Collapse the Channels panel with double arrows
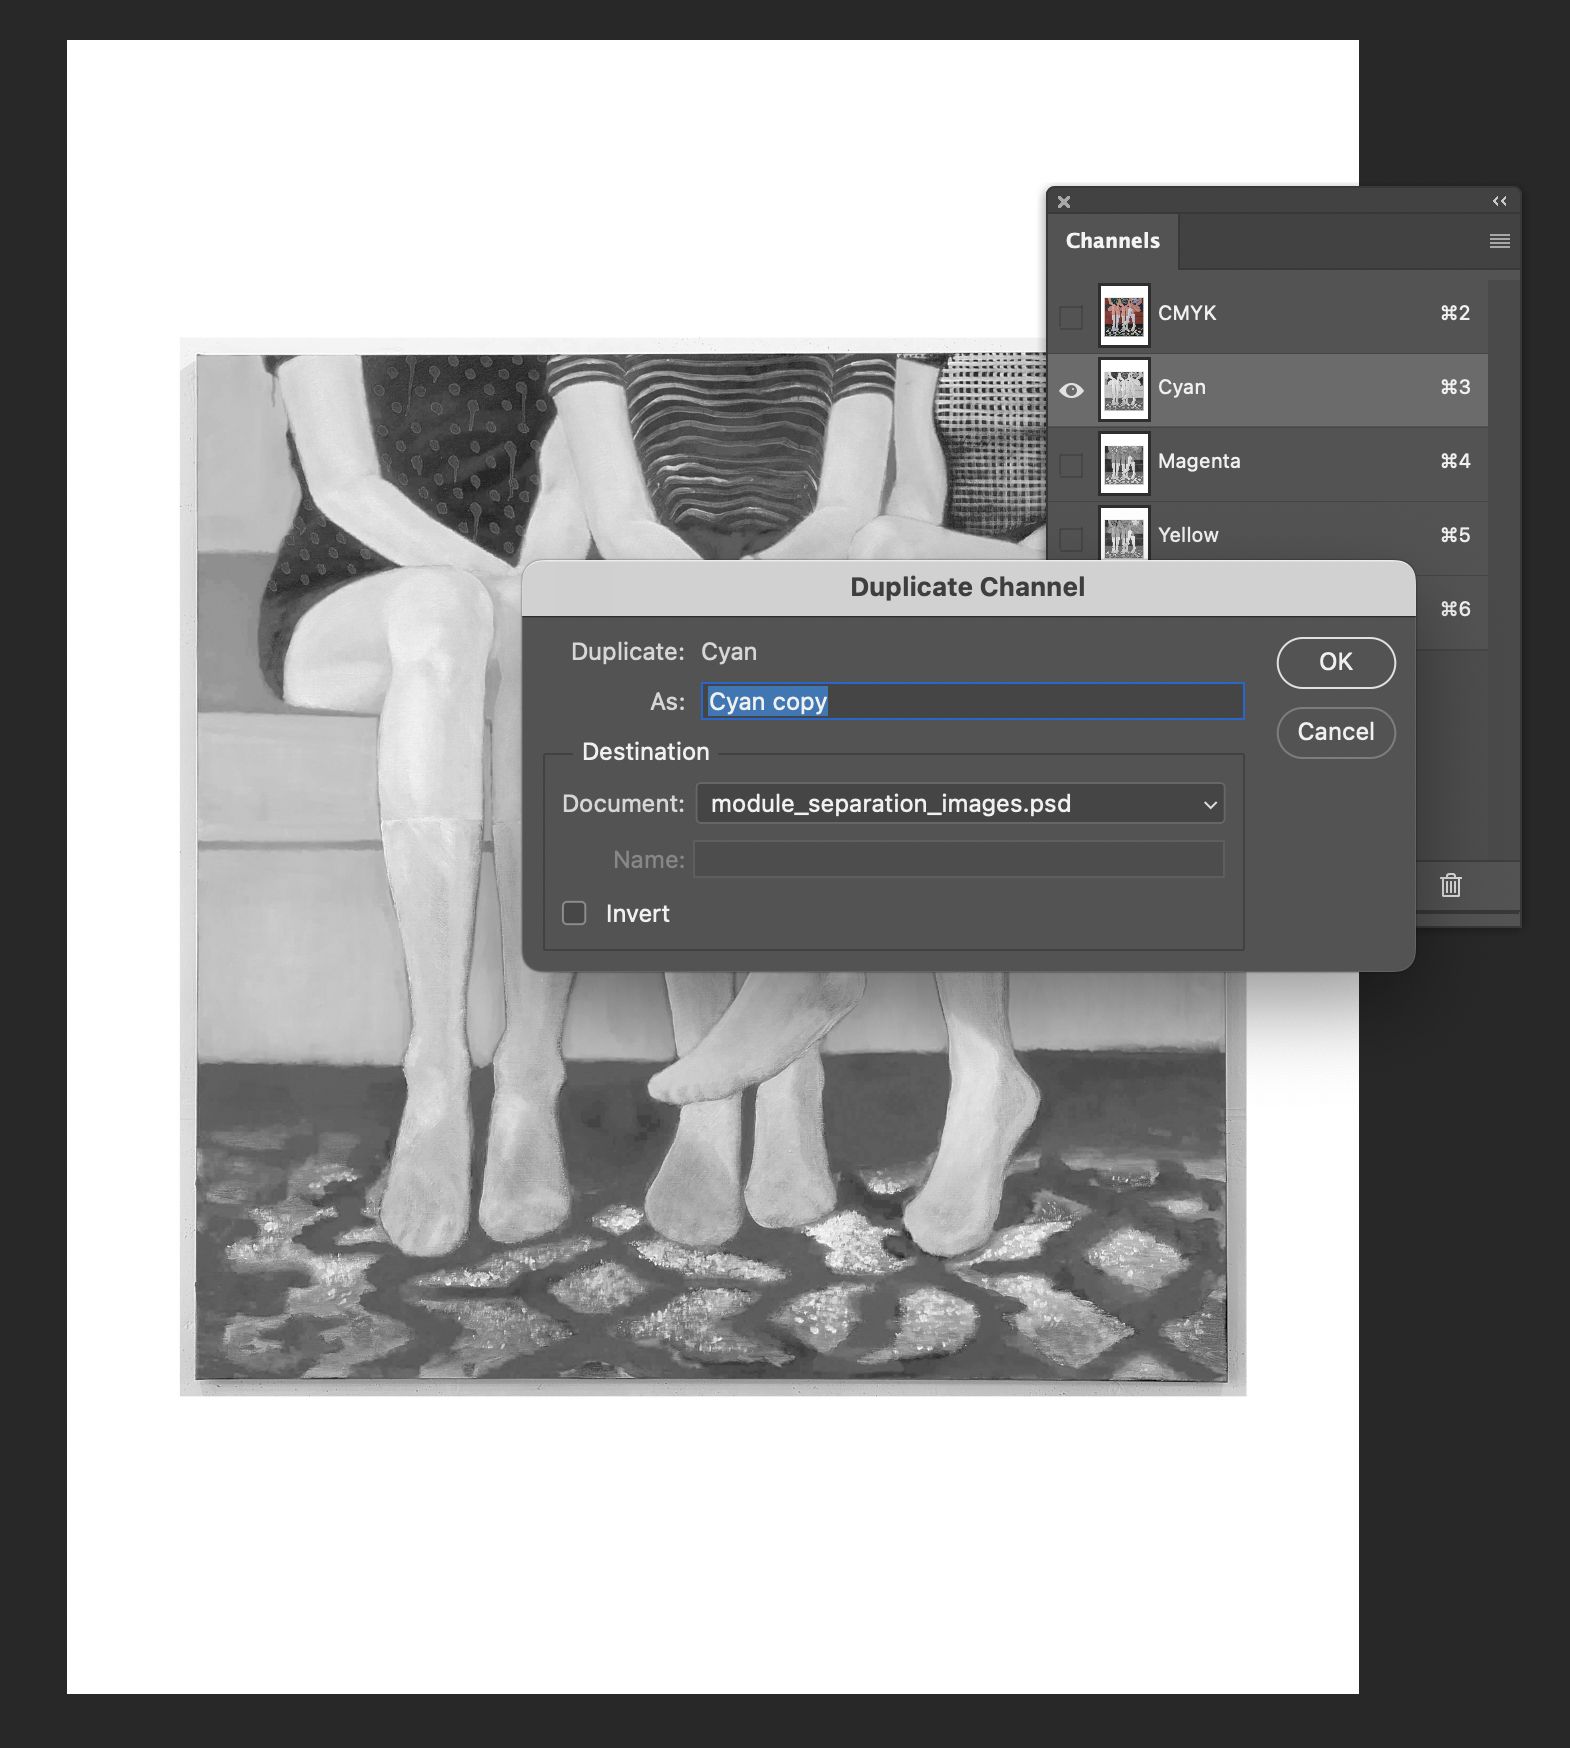This screenshot has height=1748, width=1570. [x=1499, y=201]
